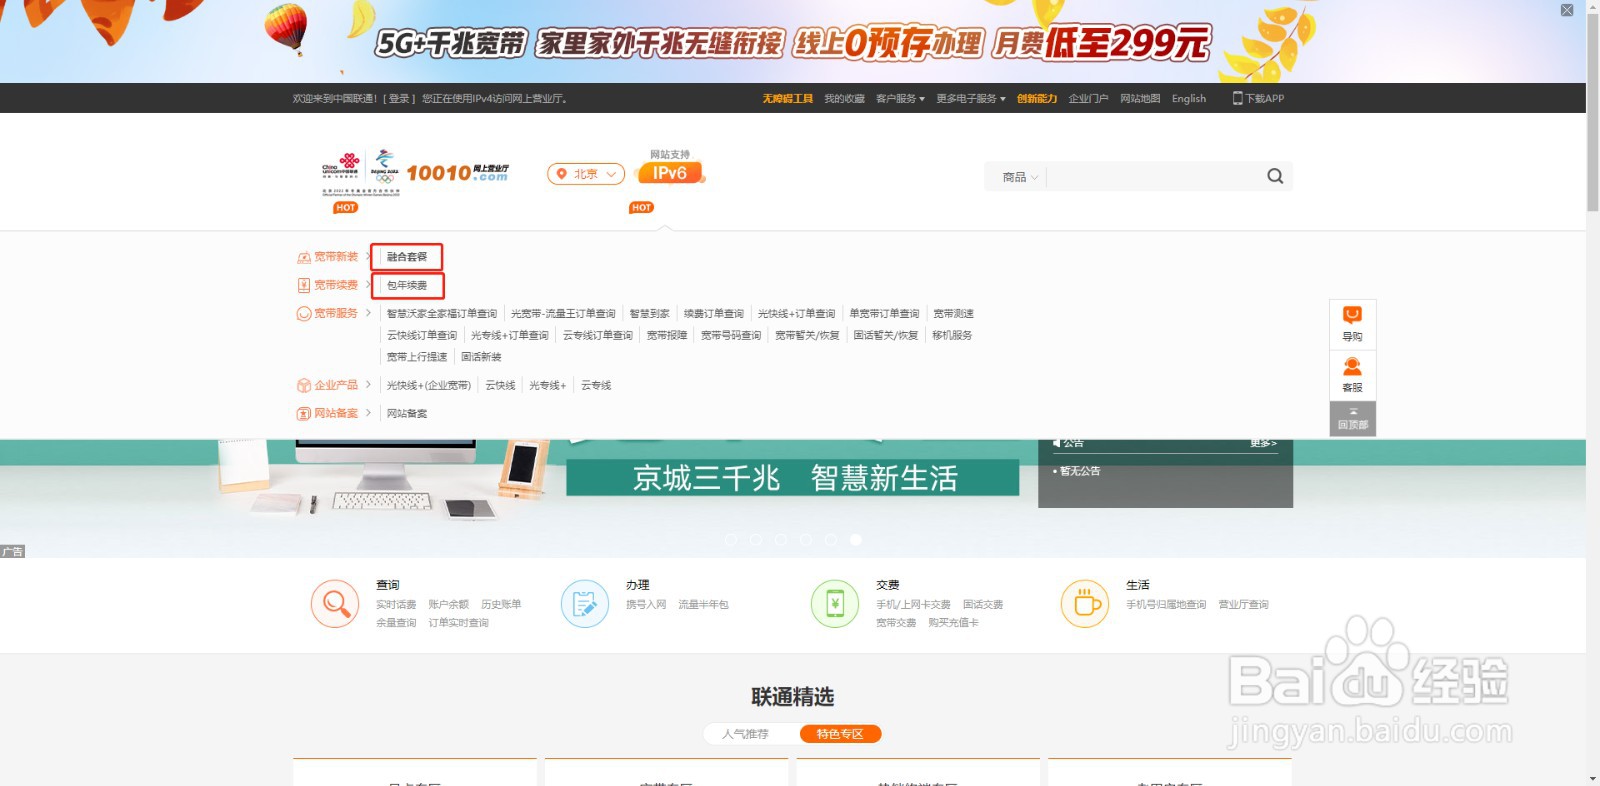Click the 生活 coffee cup circle icon

coord(1085,604)
